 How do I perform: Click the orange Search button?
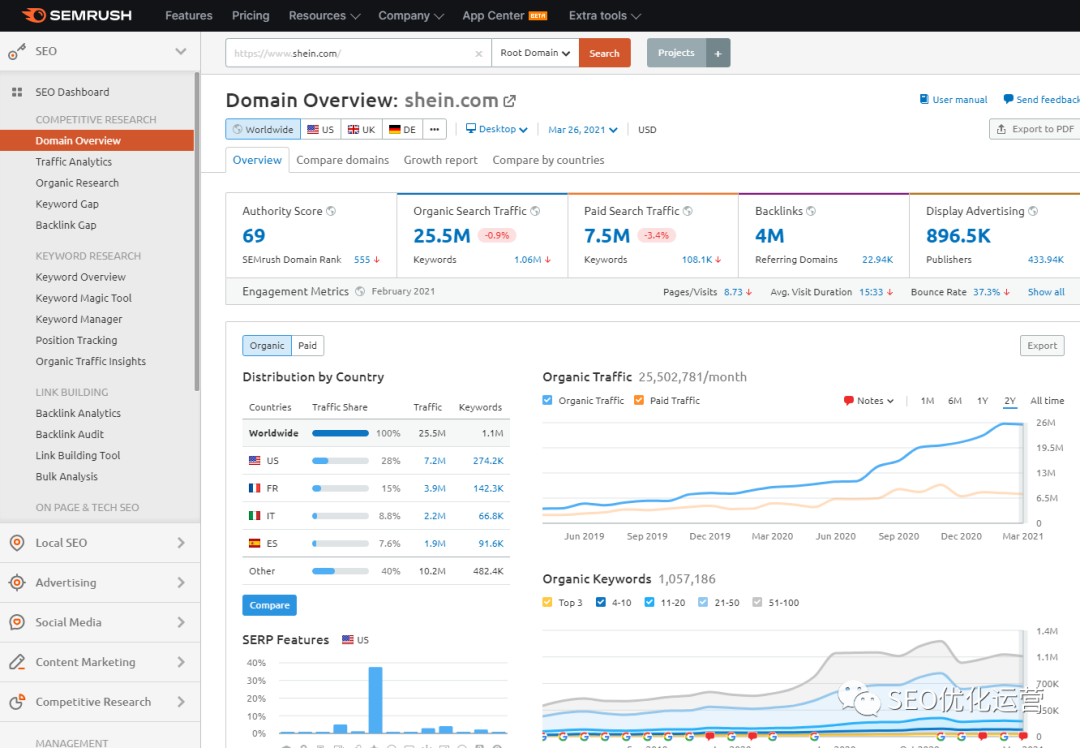tap(604, 53)
